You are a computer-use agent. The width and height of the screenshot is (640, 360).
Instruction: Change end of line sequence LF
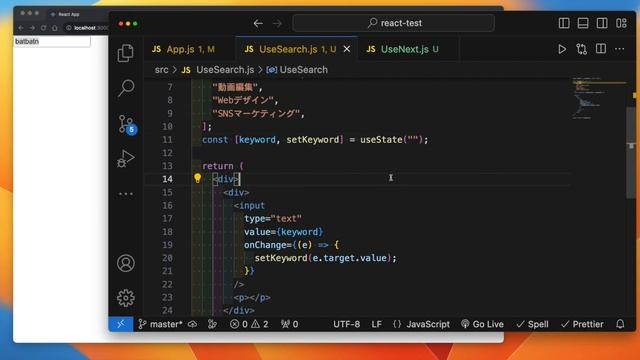coord(377,324)
